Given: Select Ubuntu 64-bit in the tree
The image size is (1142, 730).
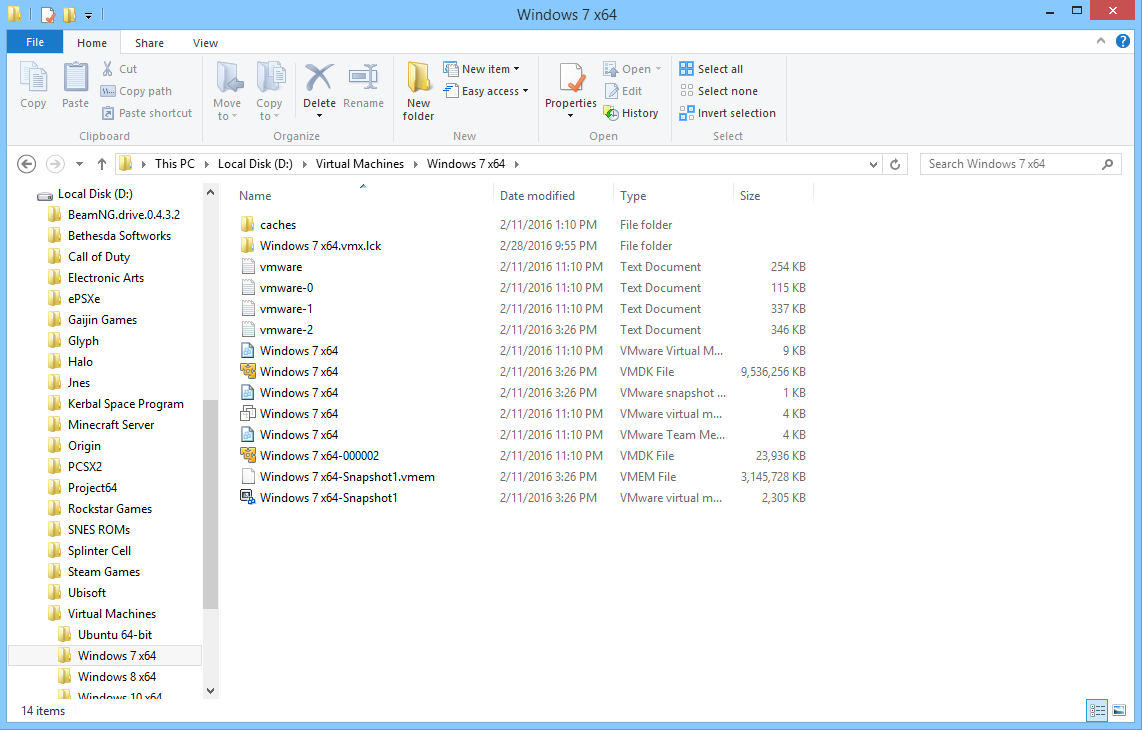Looking at the screenshot, I should pos(114,635).
